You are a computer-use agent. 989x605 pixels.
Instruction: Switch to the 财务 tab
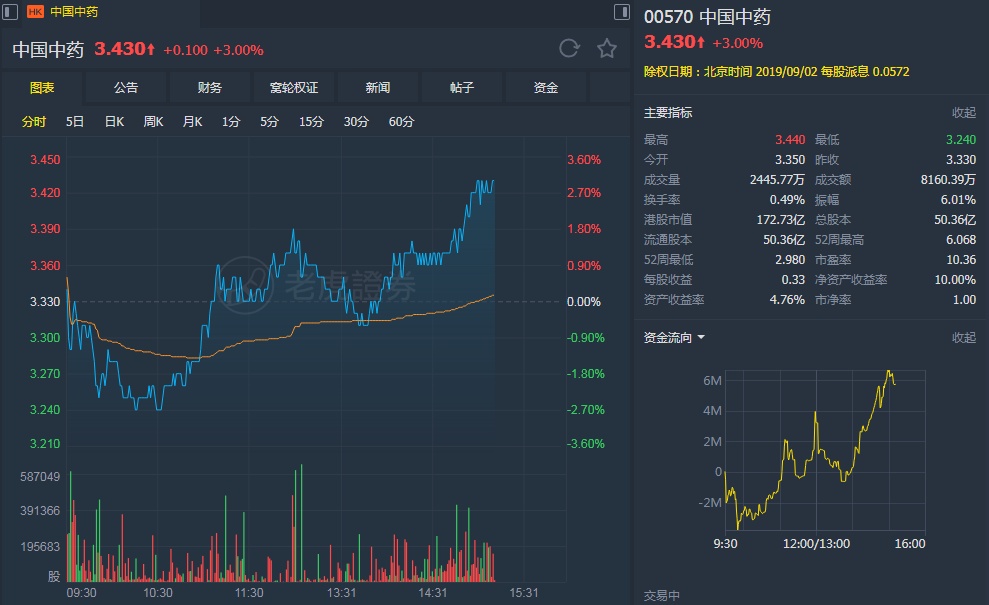point(210,88)
